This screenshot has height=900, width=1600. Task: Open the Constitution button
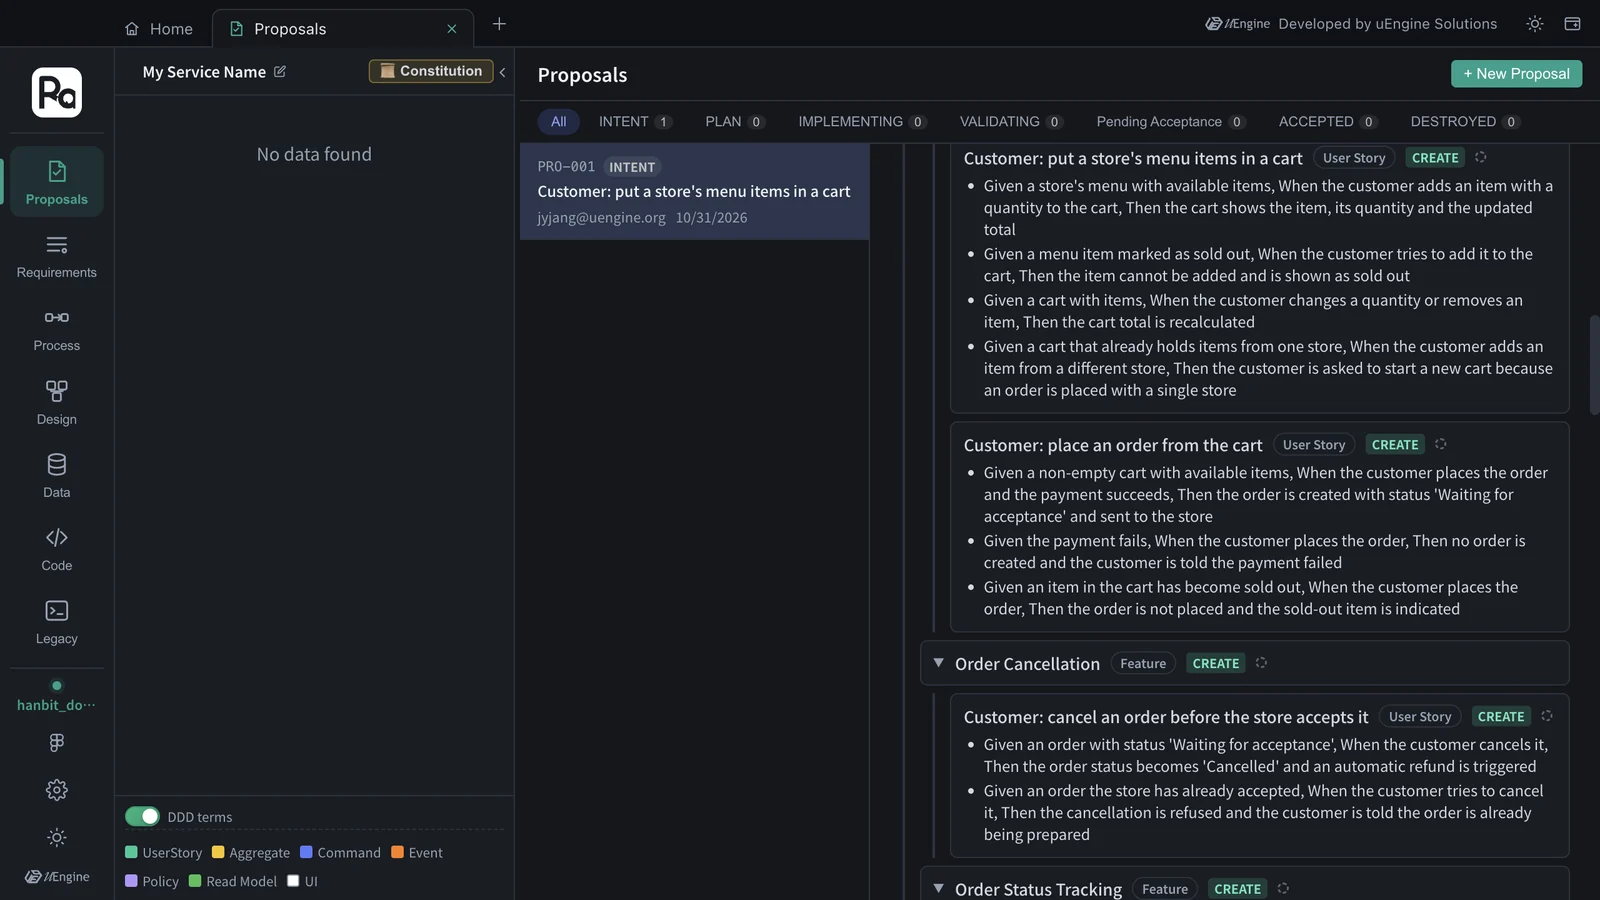pos(431,71)
